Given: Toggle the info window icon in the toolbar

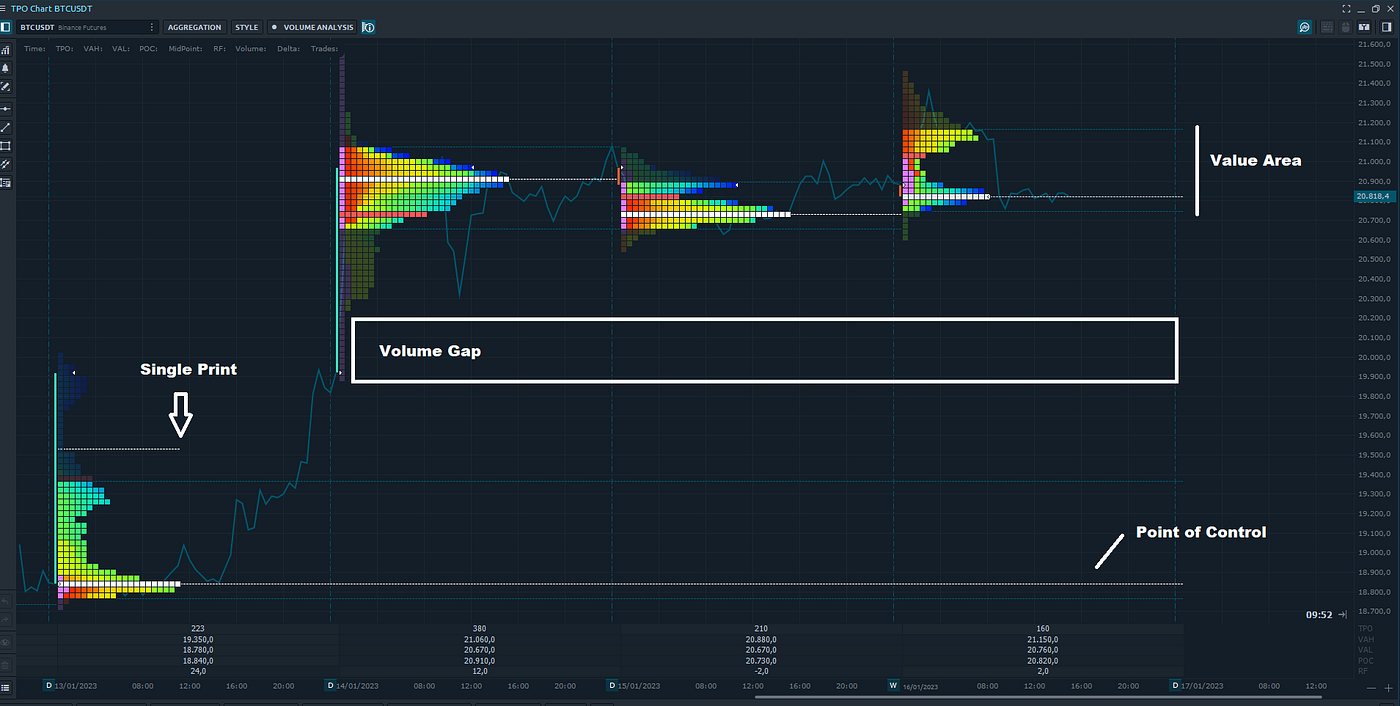Looking at the screenshot, I should tap(369, 27).
